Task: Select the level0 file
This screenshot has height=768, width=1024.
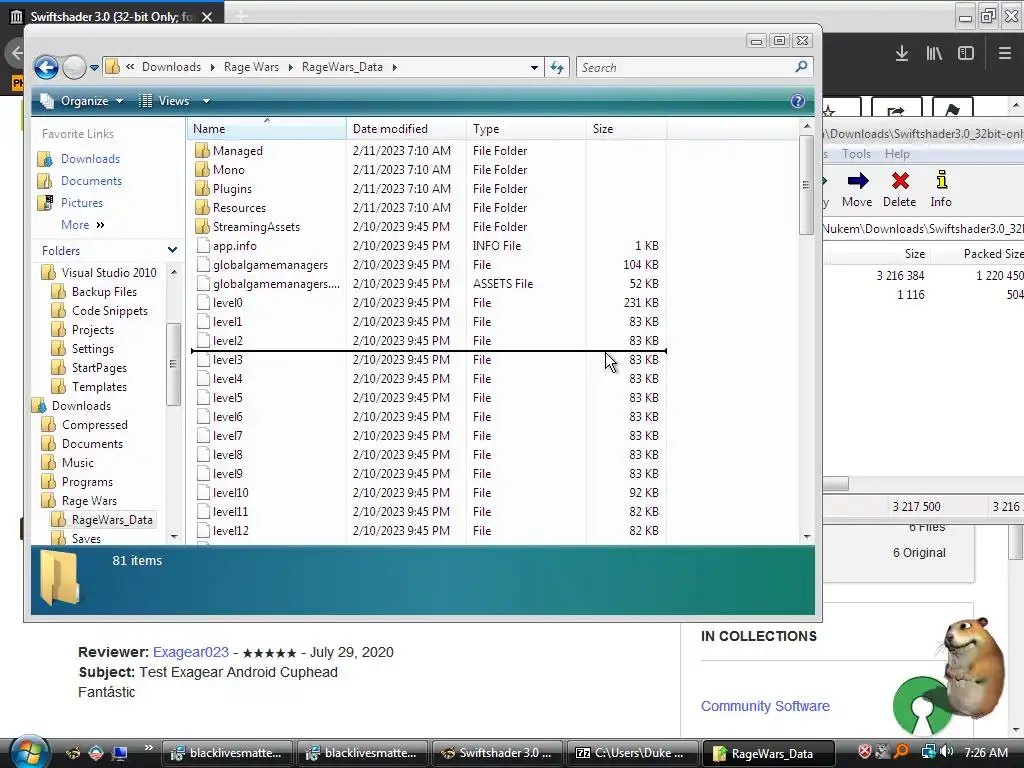Action: [227, 302]
